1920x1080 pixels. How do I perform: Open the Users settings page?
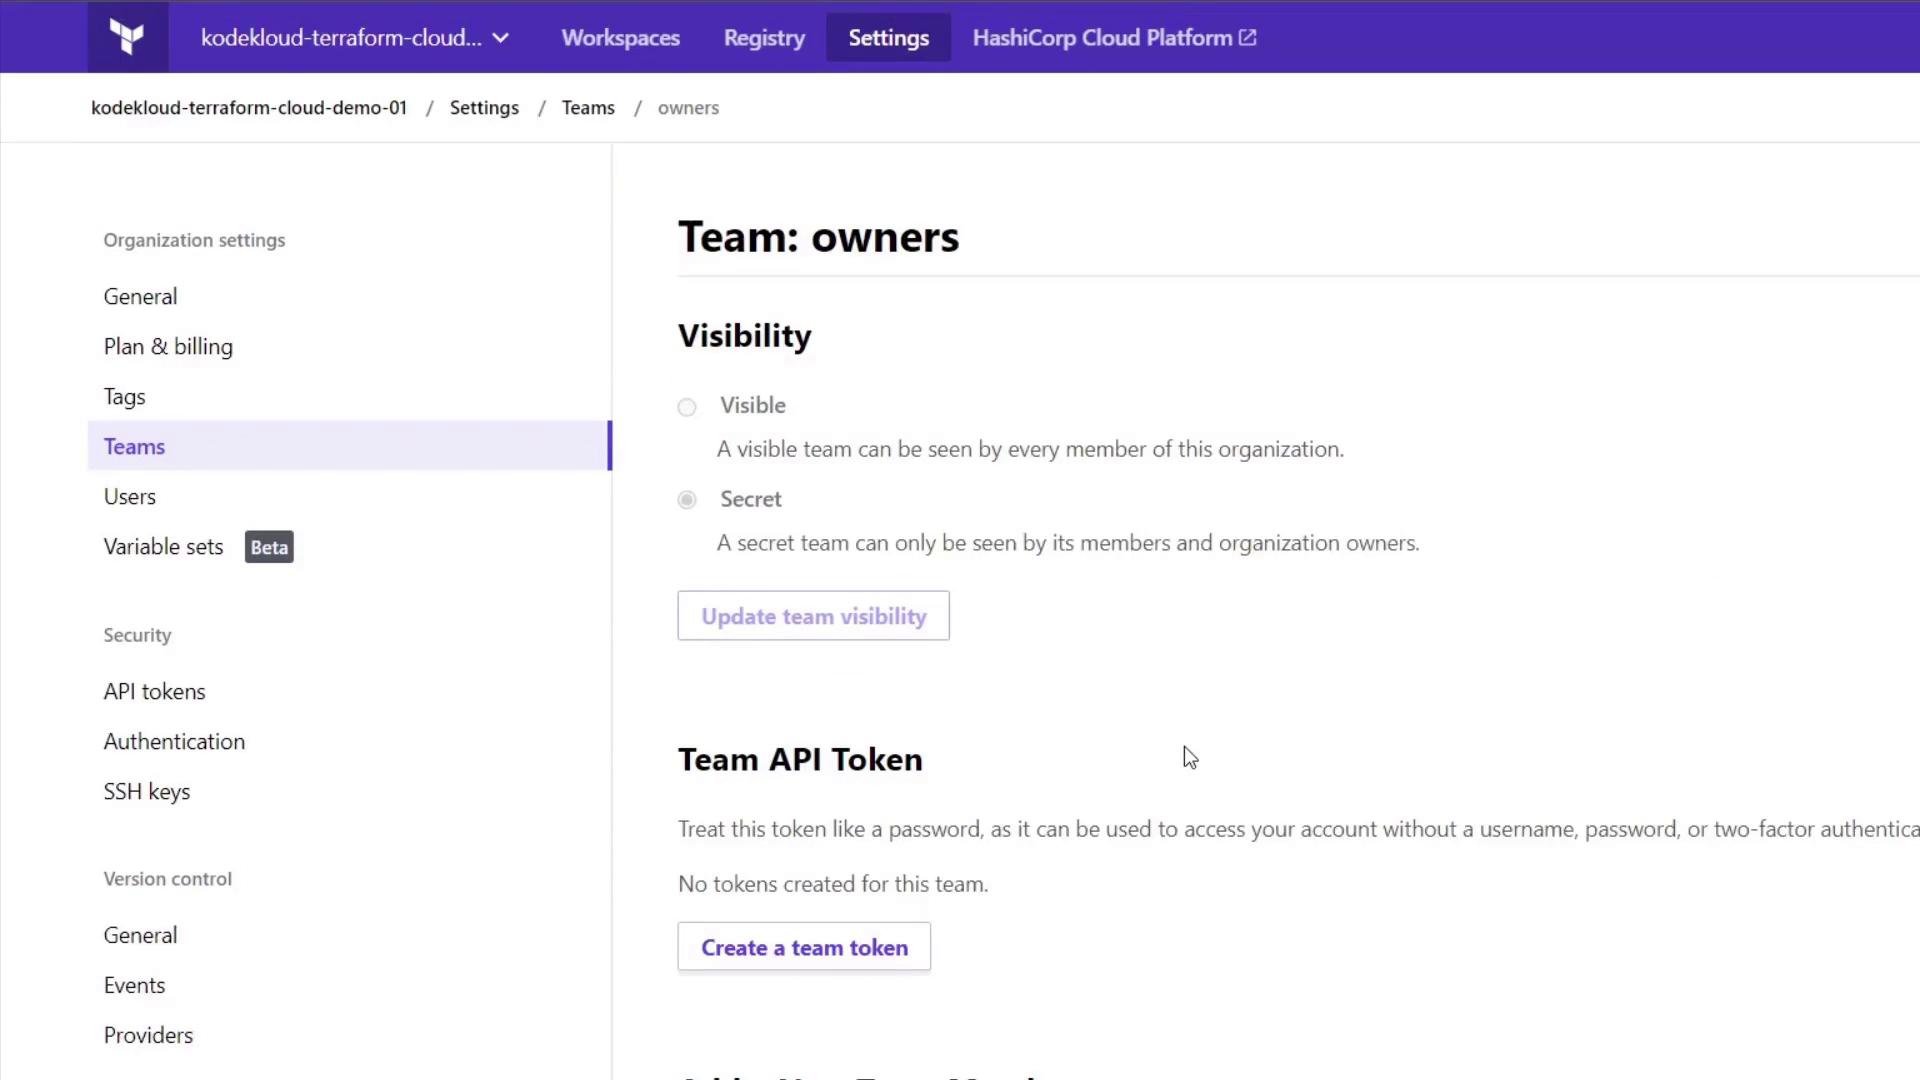click(x=130, y=497)
